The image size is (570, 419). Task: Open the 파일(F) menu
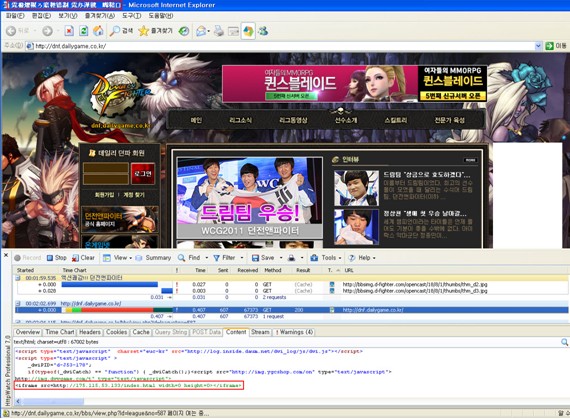click(x=15, y=16)
